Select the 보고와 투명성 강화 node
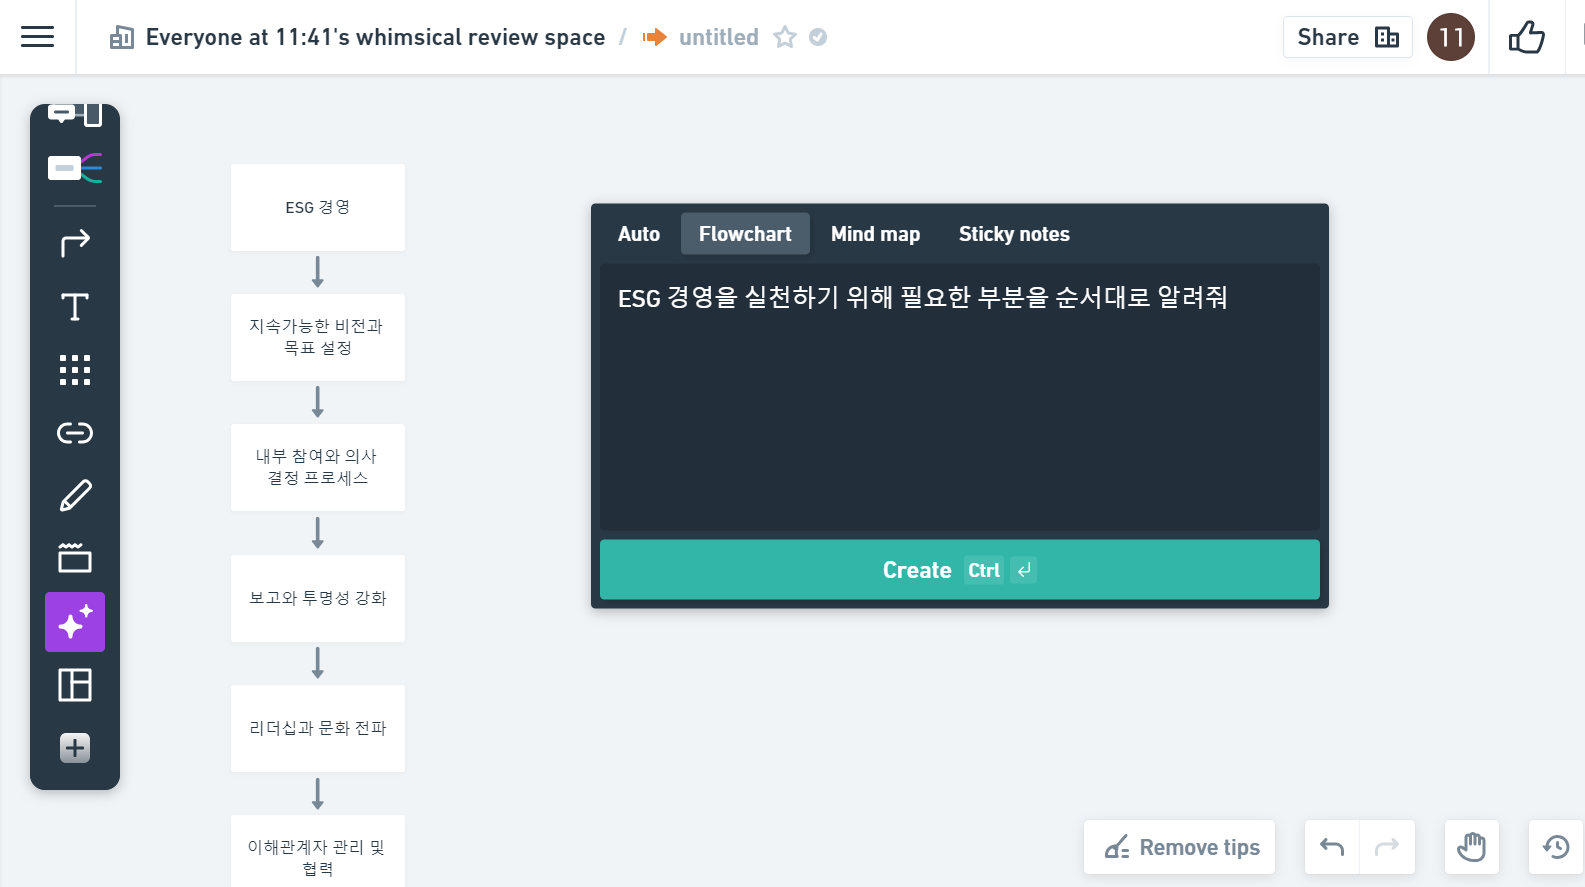 pyautogui.click(x=318, y=598)
